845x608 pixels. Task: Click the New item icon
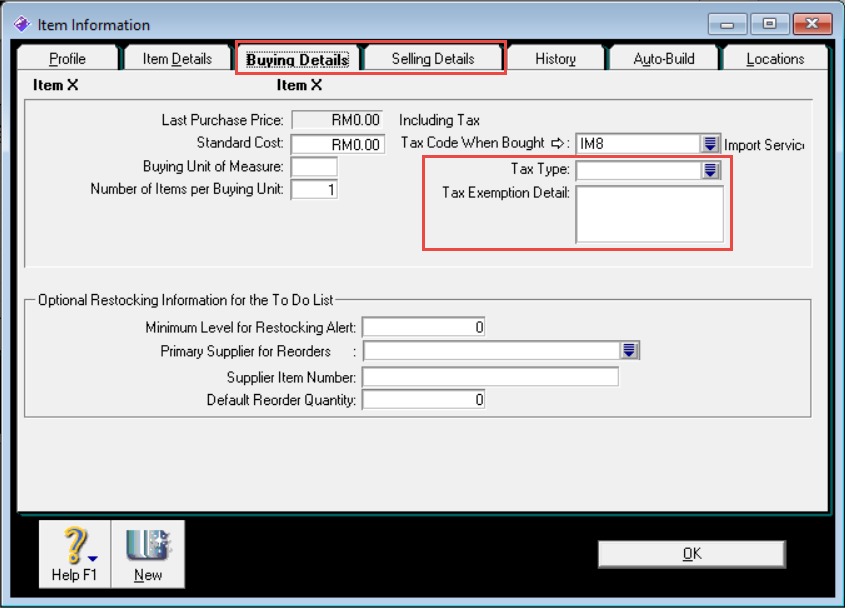147,547
